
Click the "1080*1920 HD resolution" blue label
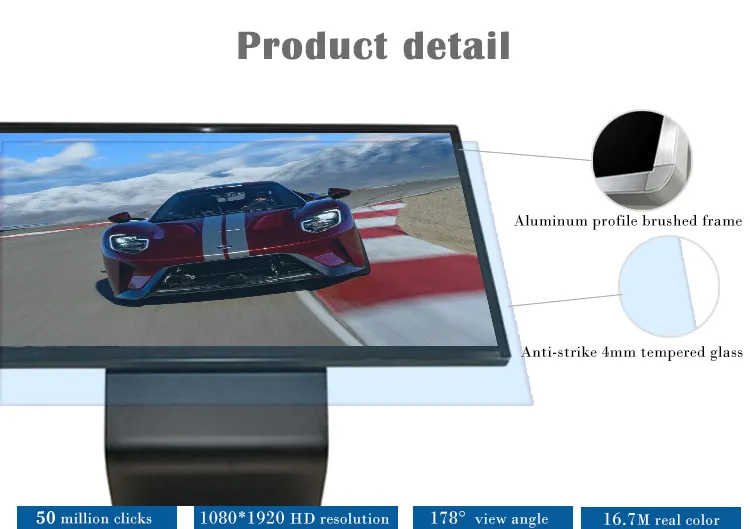point(296,518)
